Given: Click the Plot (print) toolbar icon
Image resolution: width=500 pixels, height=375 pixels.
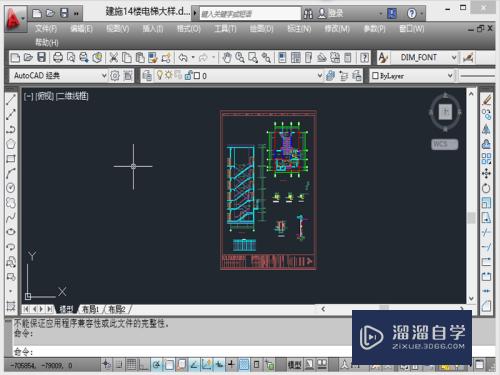Looking at the screenshot, I should click(x=58, y=58).
